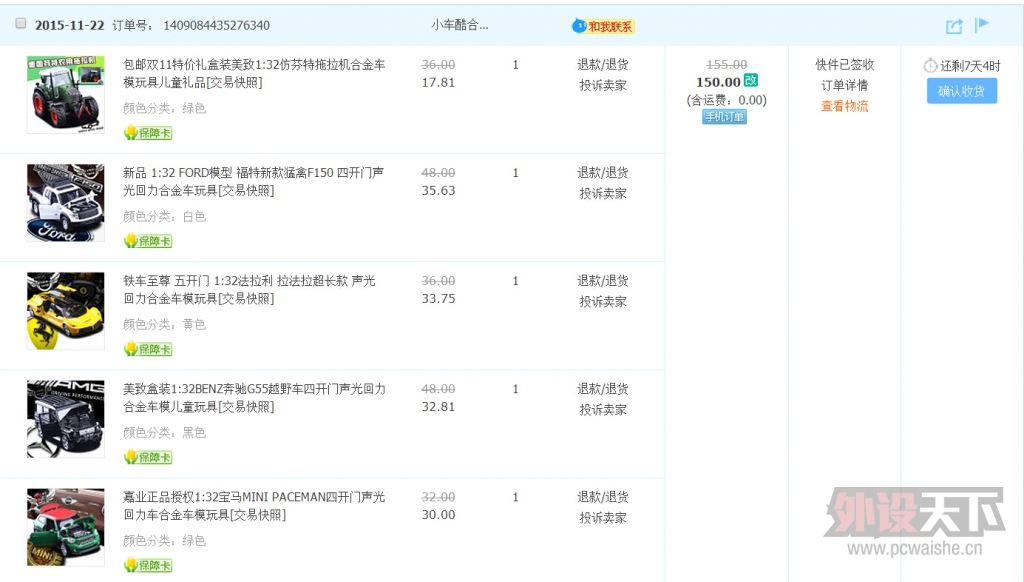Open the 法拉利 拉法拉 product title
Screen dimensions: 1024x582
[x=249, y=289]
